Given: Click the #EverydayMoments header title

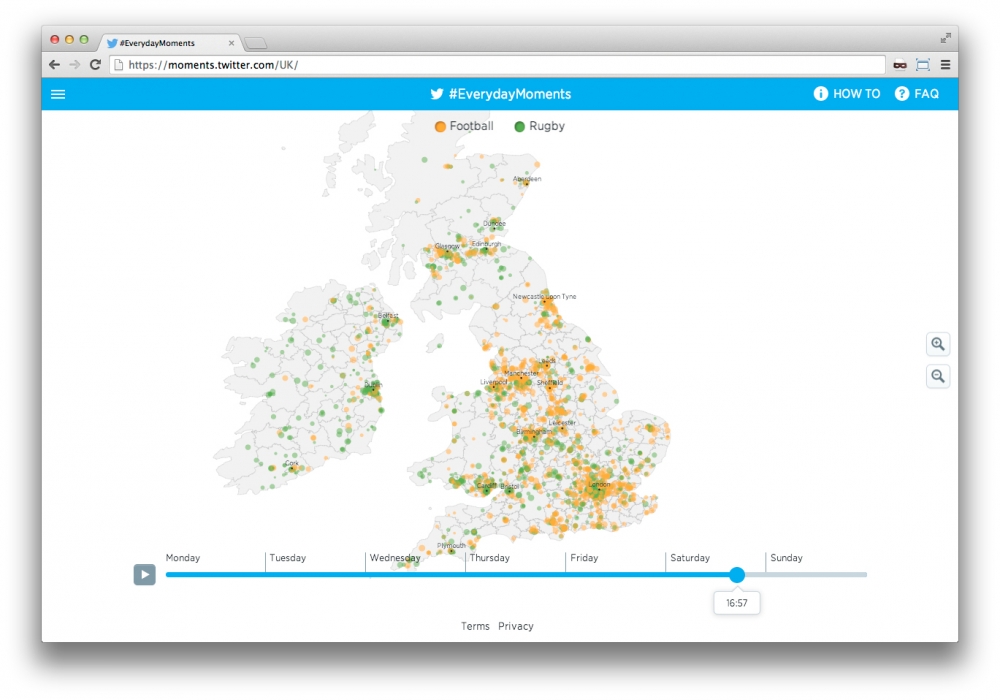Looking at the screenshot, I should (510, 94).
